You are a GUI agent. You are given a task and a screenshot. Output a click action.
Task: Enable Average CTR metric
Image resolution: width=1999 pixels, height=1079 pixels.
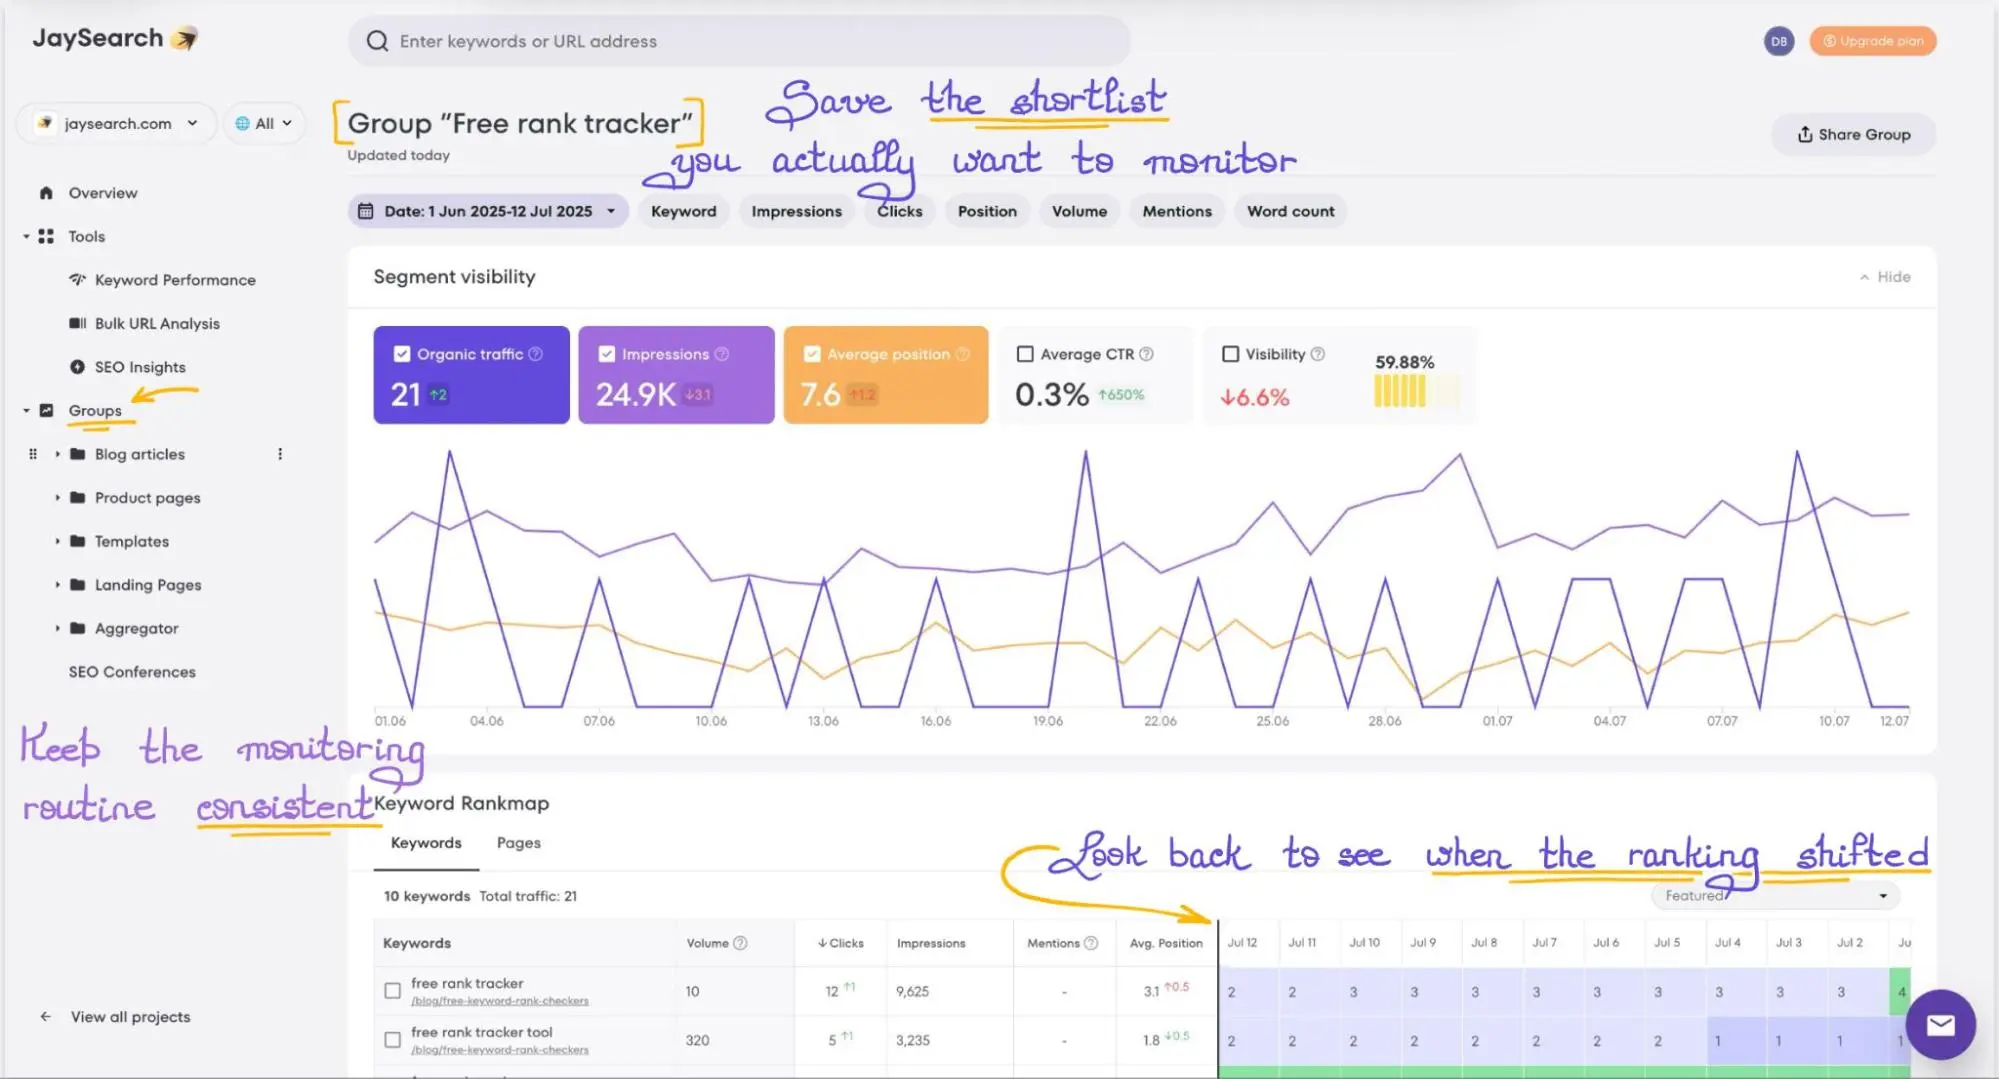point(1025,354)
